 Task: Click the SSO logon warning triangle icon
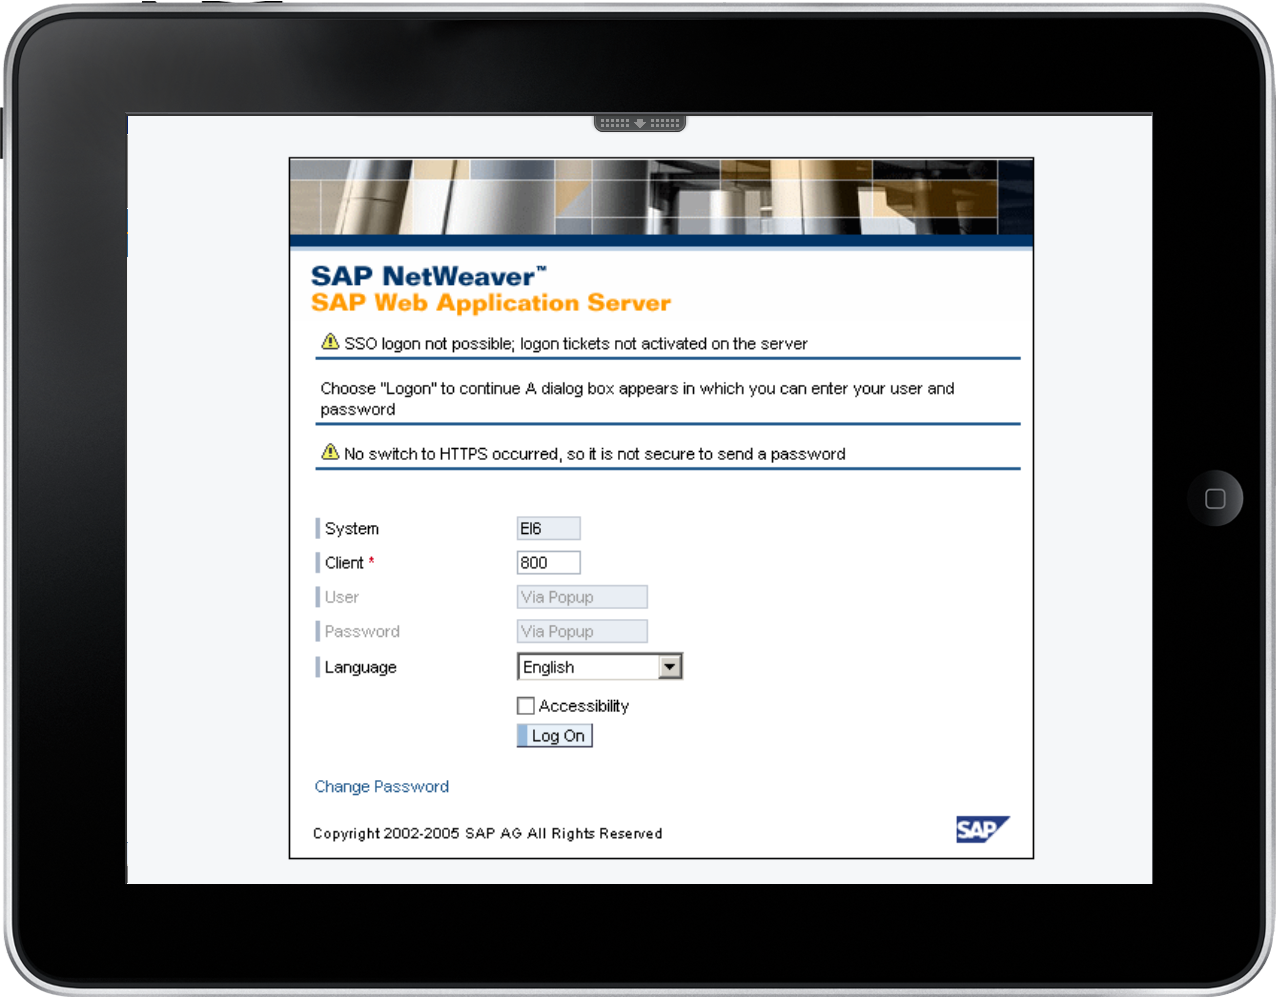[x=330, y=342]
